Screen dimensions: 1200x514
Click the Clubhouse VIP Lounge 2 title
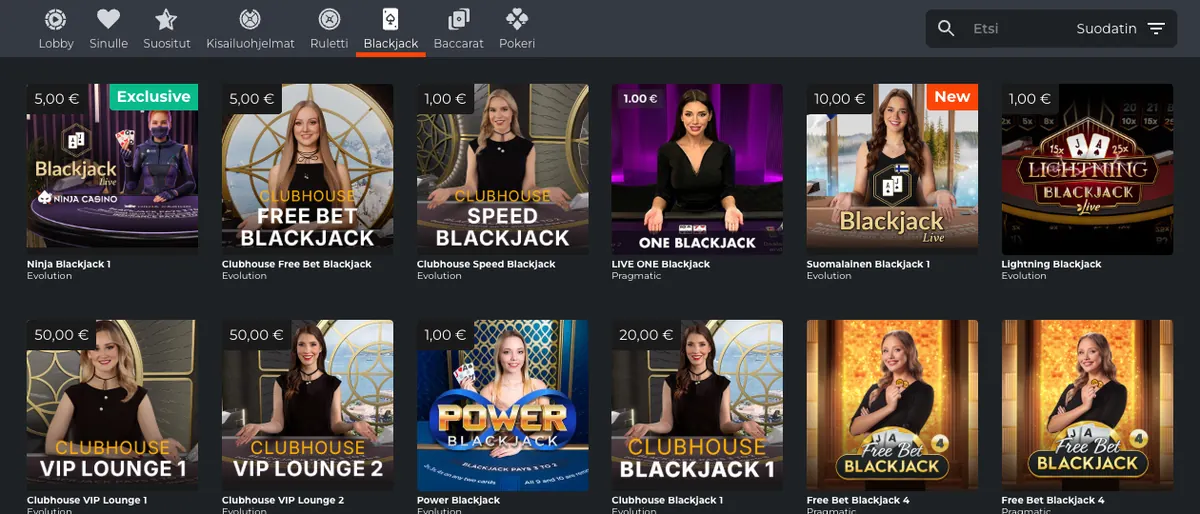[x=283, y=500]
